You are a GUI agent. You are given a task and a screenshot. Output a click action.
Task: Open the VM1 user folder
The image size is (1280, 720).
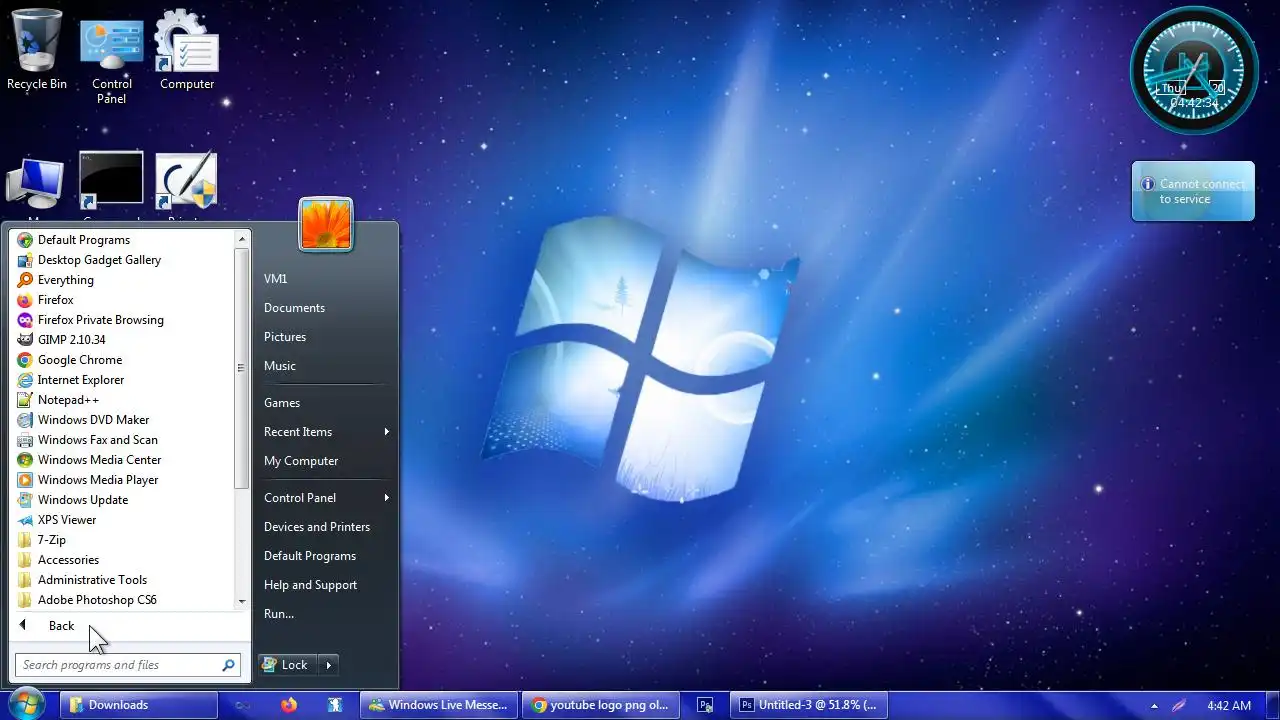click(275, 279)
